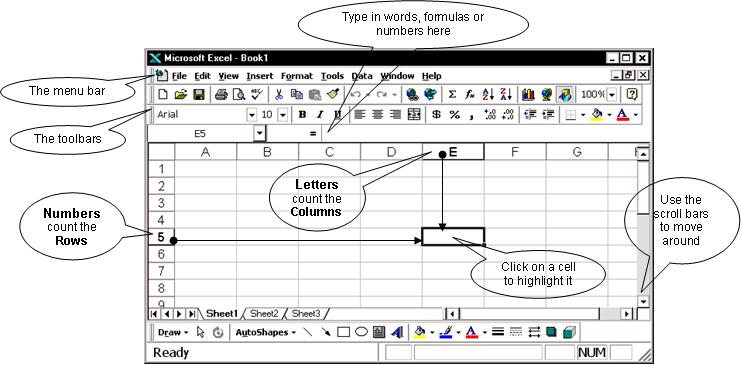Open the Format menu
741x365 pixels.
297,76
